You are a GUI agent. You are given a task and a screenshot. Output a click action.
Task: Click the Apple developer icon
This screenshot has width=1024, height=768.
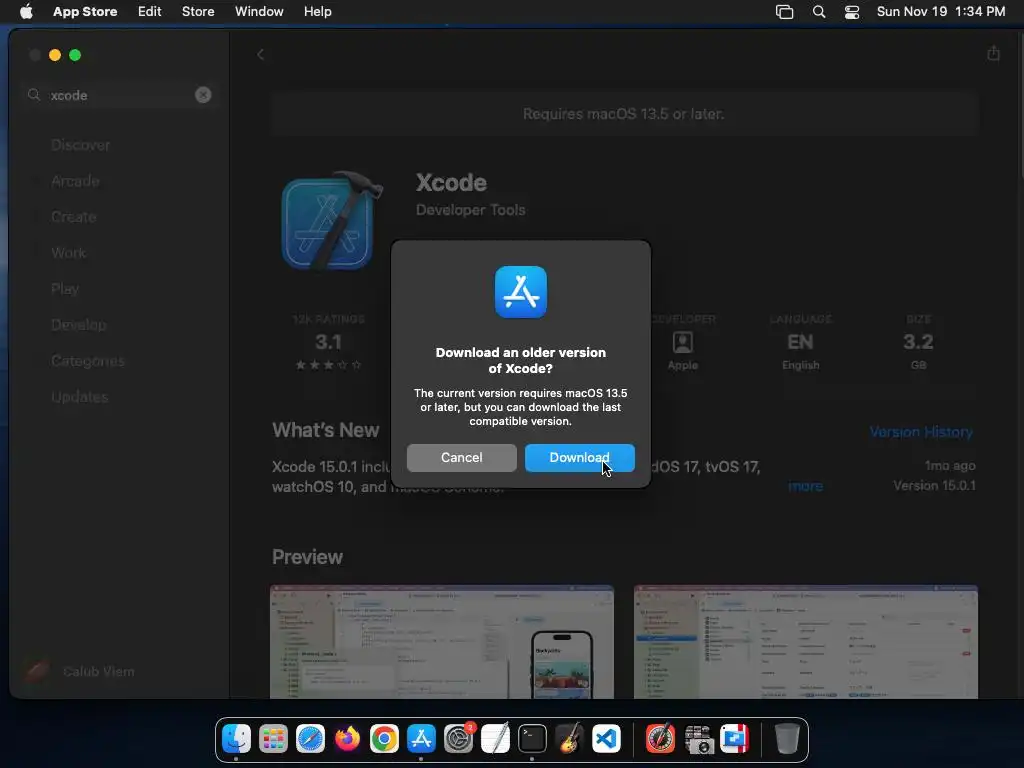682,342
